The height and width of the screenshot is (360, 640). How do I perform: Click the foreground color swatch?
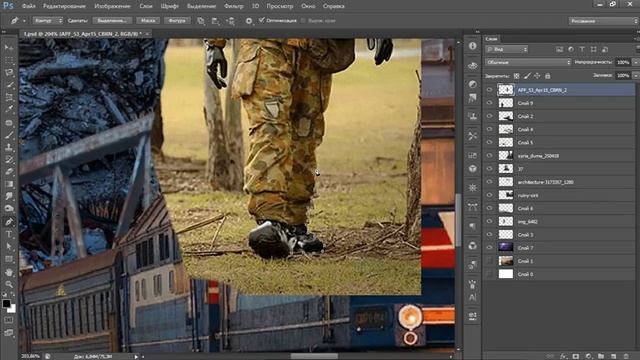[x=6, y=303]
